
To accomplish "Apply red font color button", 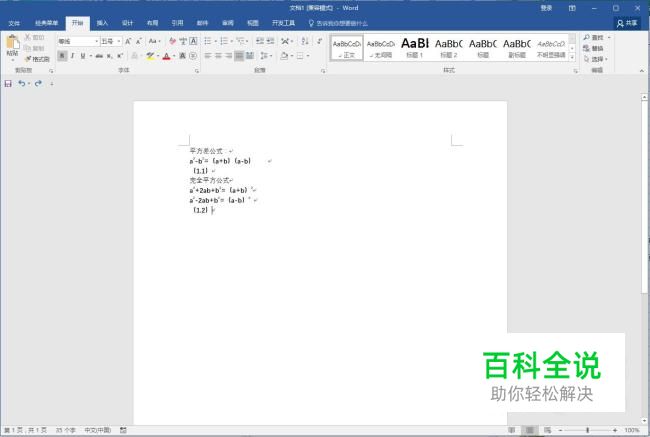I will [167, 56].
